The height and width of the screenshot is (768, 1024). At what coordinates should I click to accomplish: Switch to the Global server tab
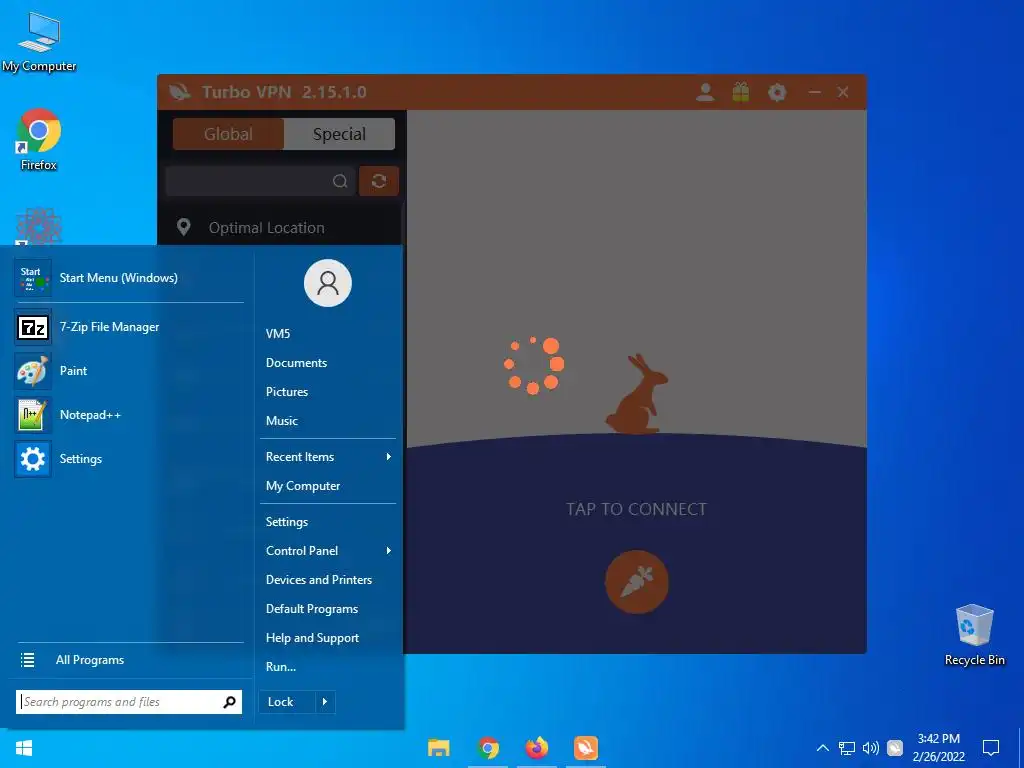coord(228,134)
